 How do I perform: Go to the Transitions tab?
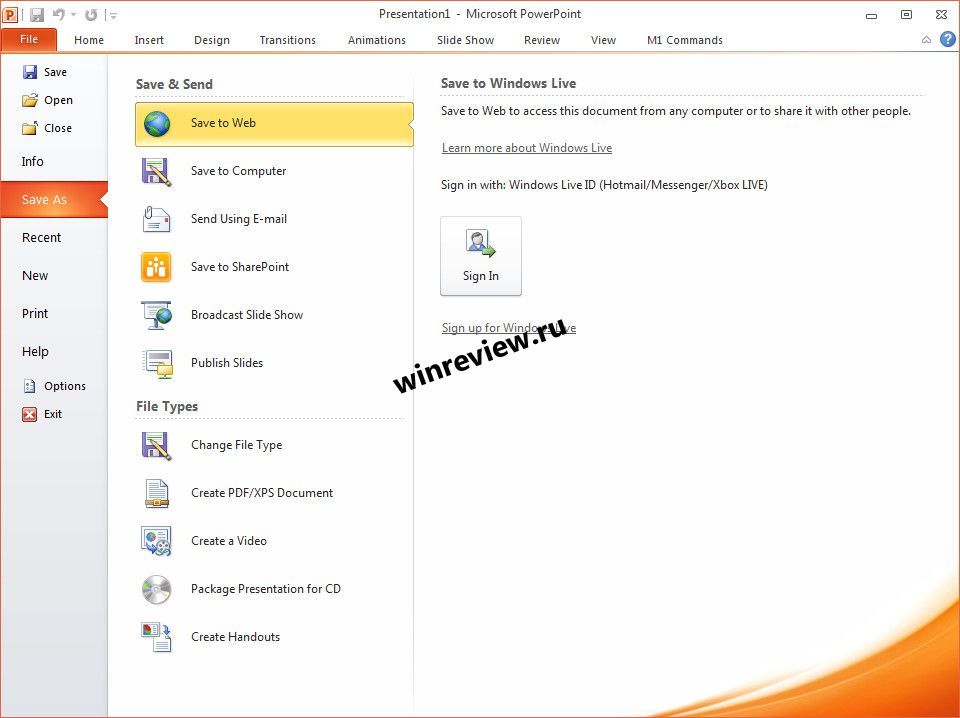287,40
